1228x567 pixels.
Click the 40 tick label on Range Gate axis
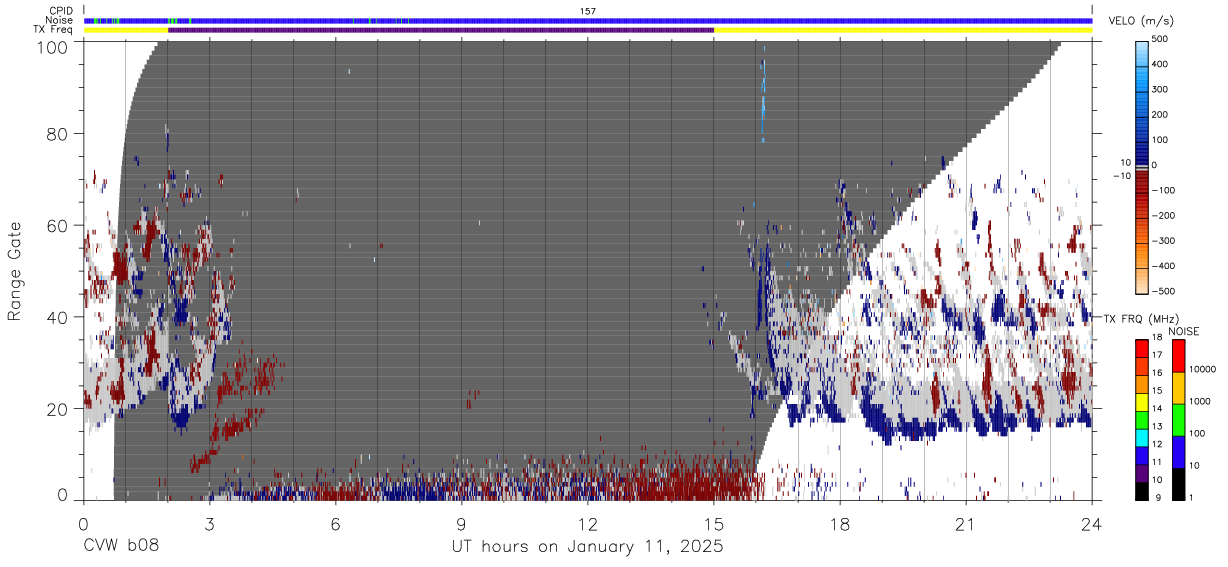click(x=59, y=317)
